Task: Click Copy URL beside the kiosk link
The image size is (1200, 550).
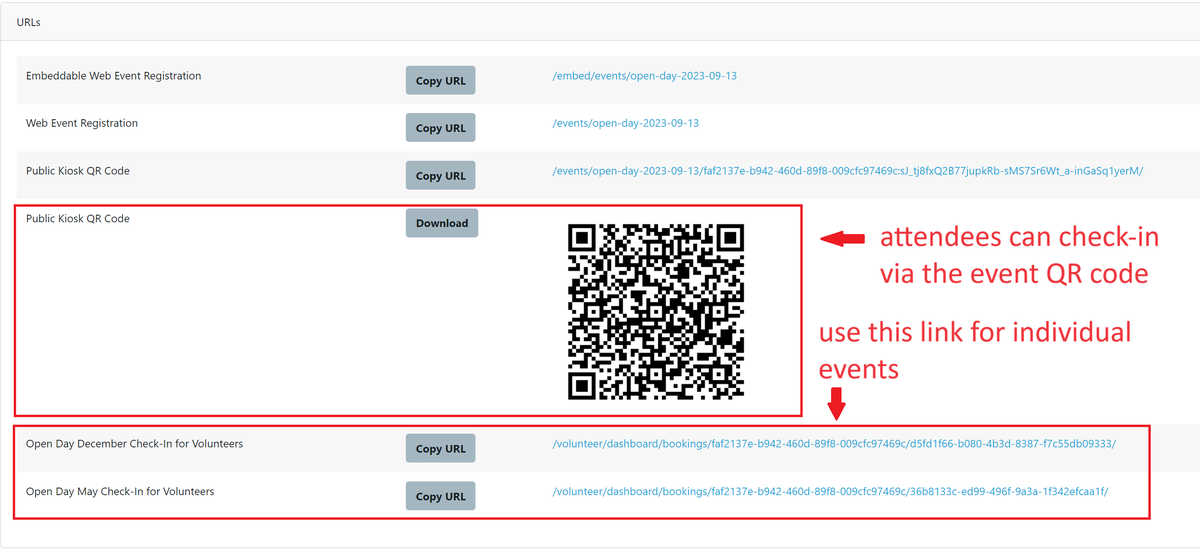Action: click(x=440, y=176)
